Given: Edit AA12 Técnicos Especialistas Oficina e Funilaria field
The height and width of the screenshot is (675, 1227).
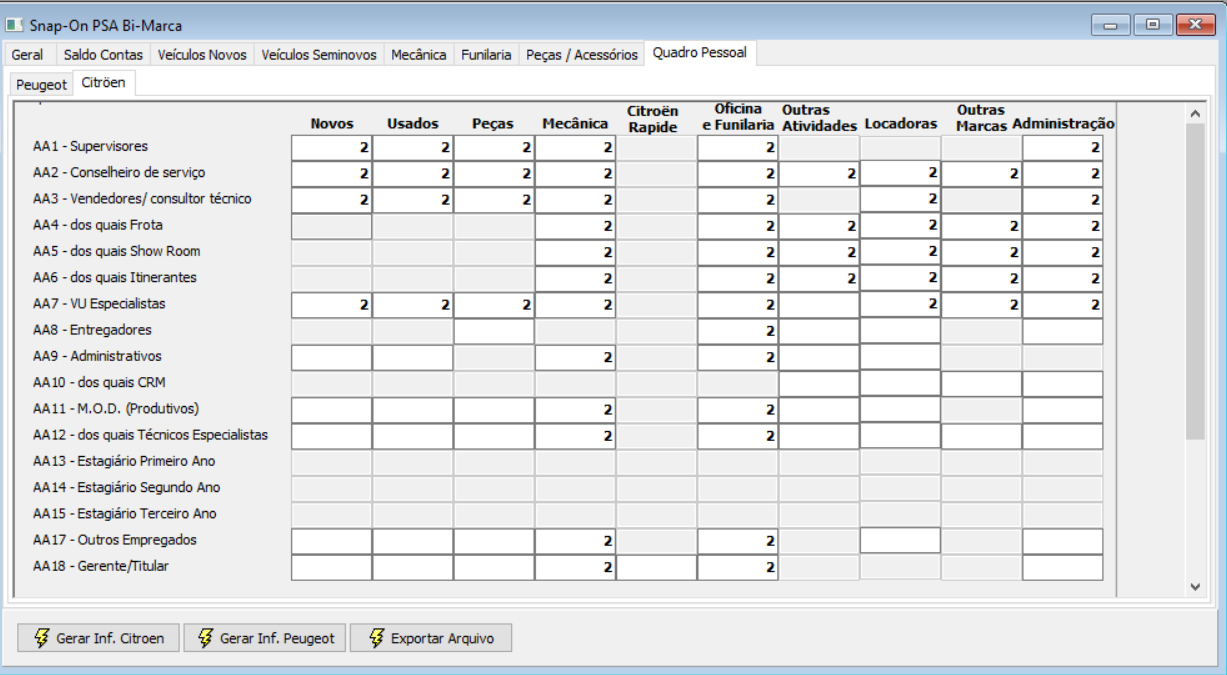Looking at the screenshot, I should pos(737,436).
